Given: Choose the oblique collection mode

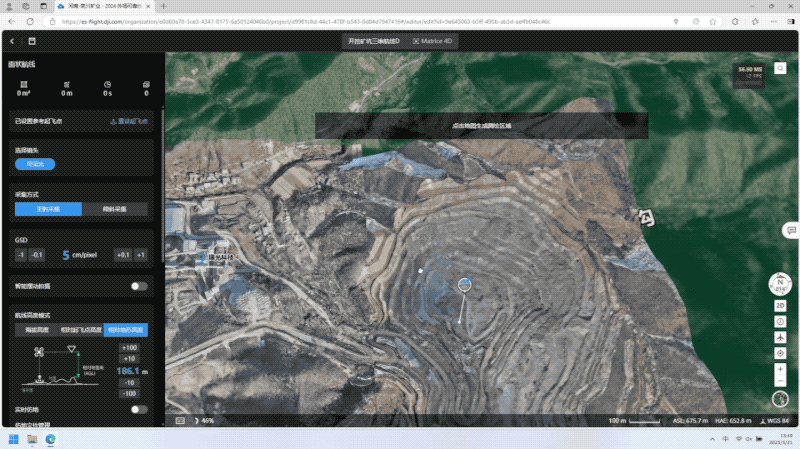Looking at the screenshot, I should (x=115, y=209).
